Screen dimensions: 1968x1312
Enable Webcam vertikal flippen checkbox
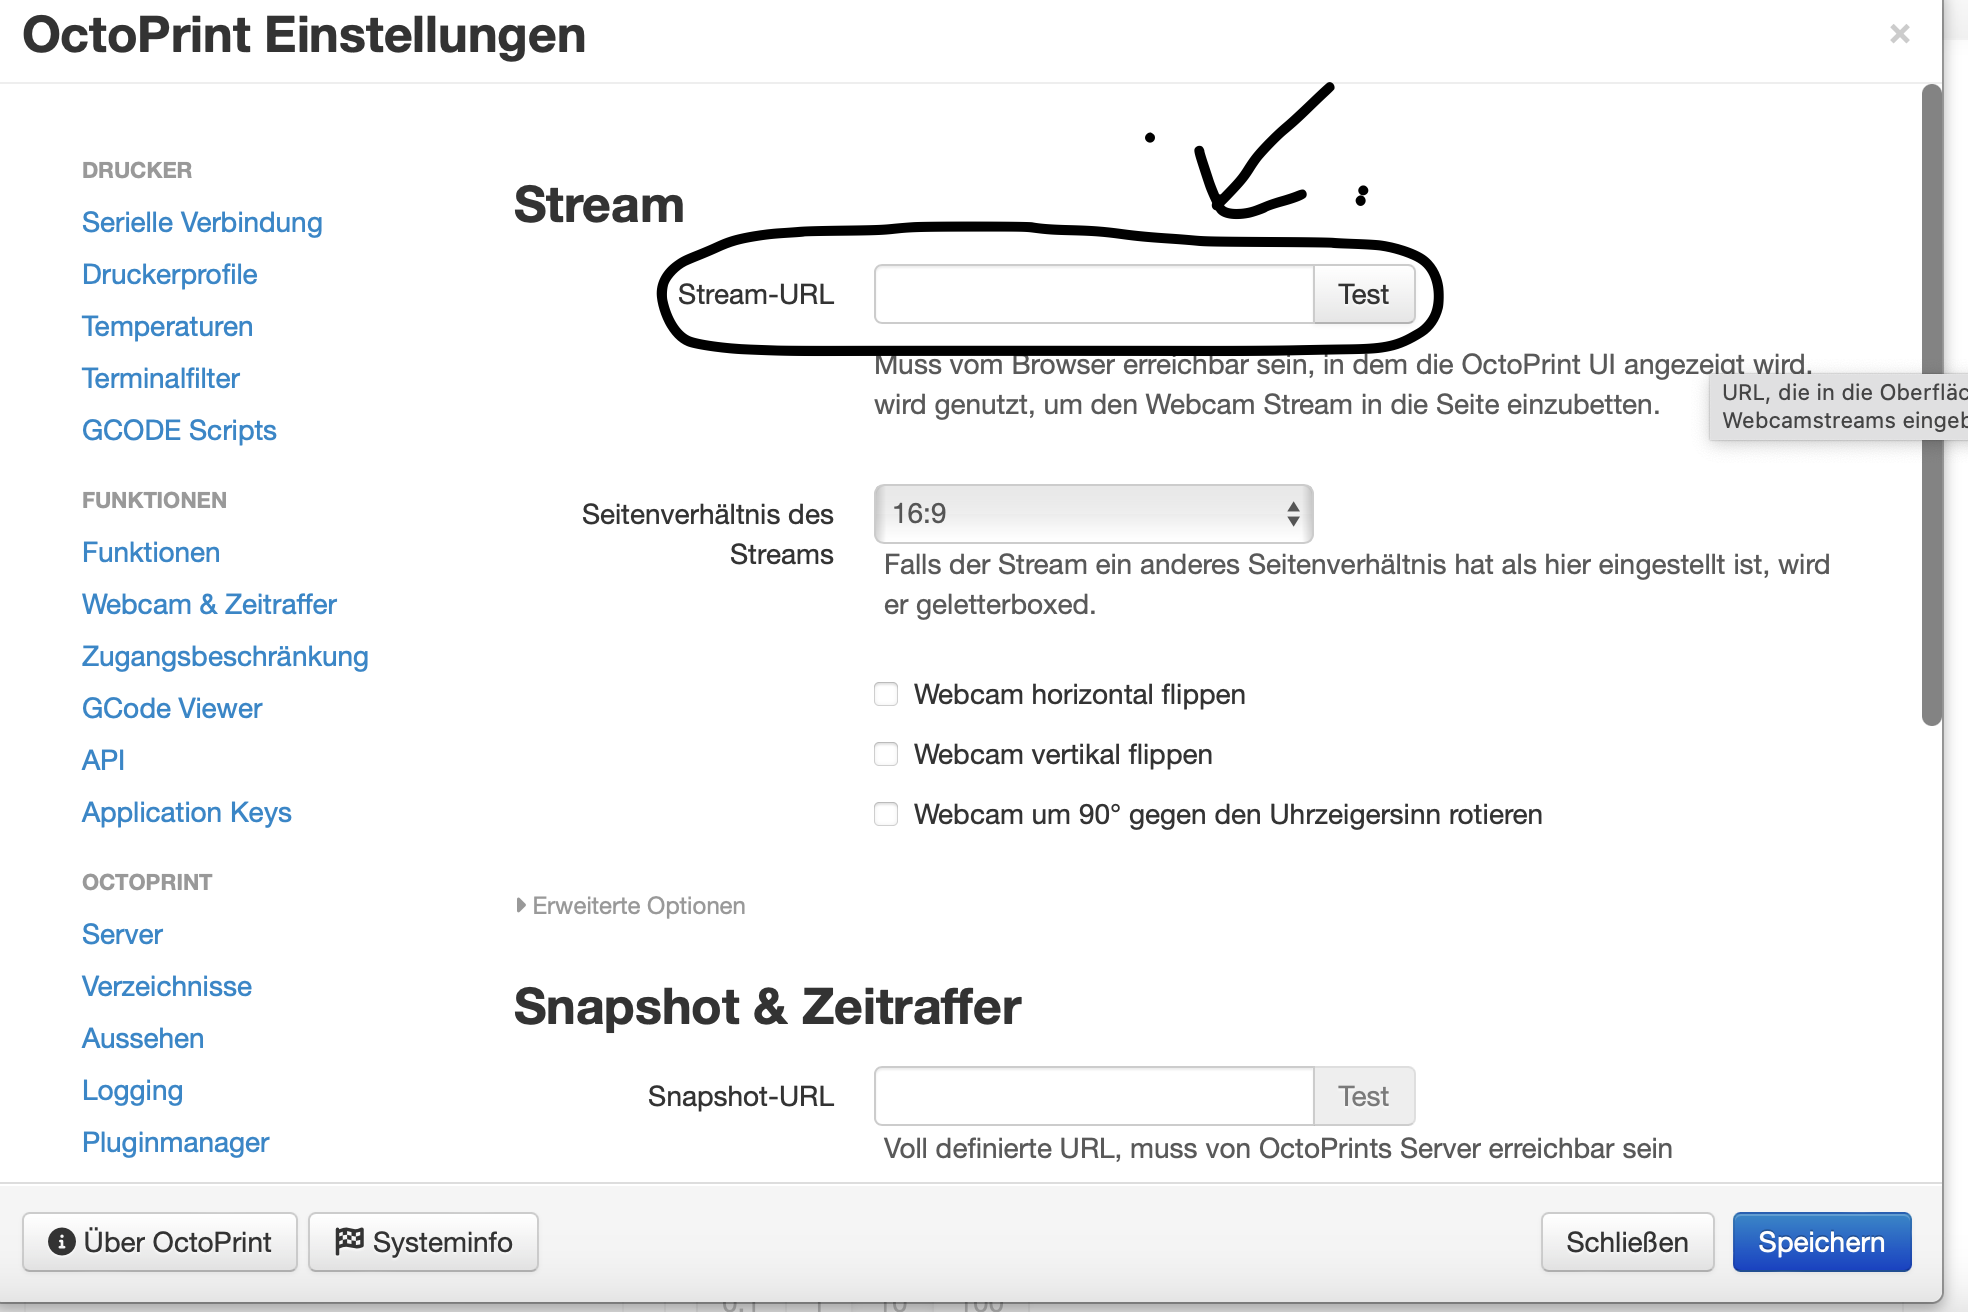point(886,754)
